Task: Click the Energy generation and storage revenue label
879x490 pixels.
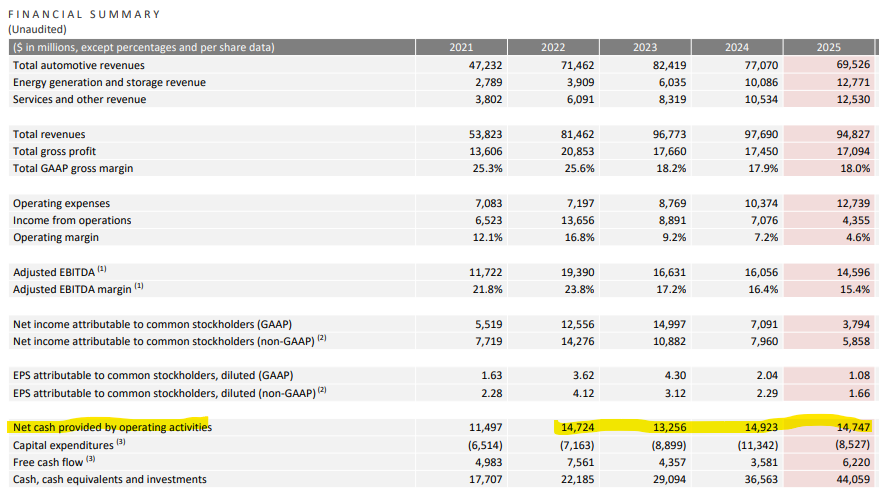Action: [x=109, y=82]
